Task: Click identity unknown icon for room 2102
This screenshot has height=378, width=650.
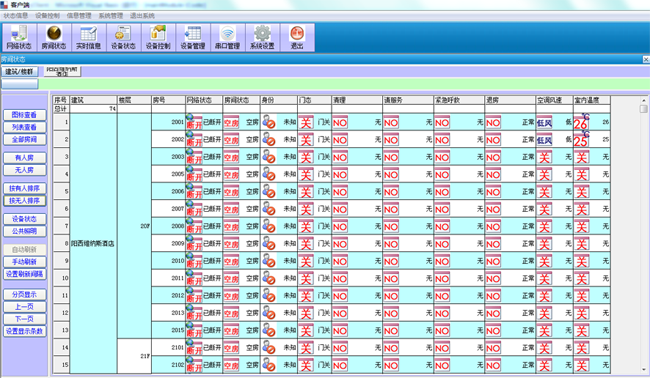Action: [269, 365]
